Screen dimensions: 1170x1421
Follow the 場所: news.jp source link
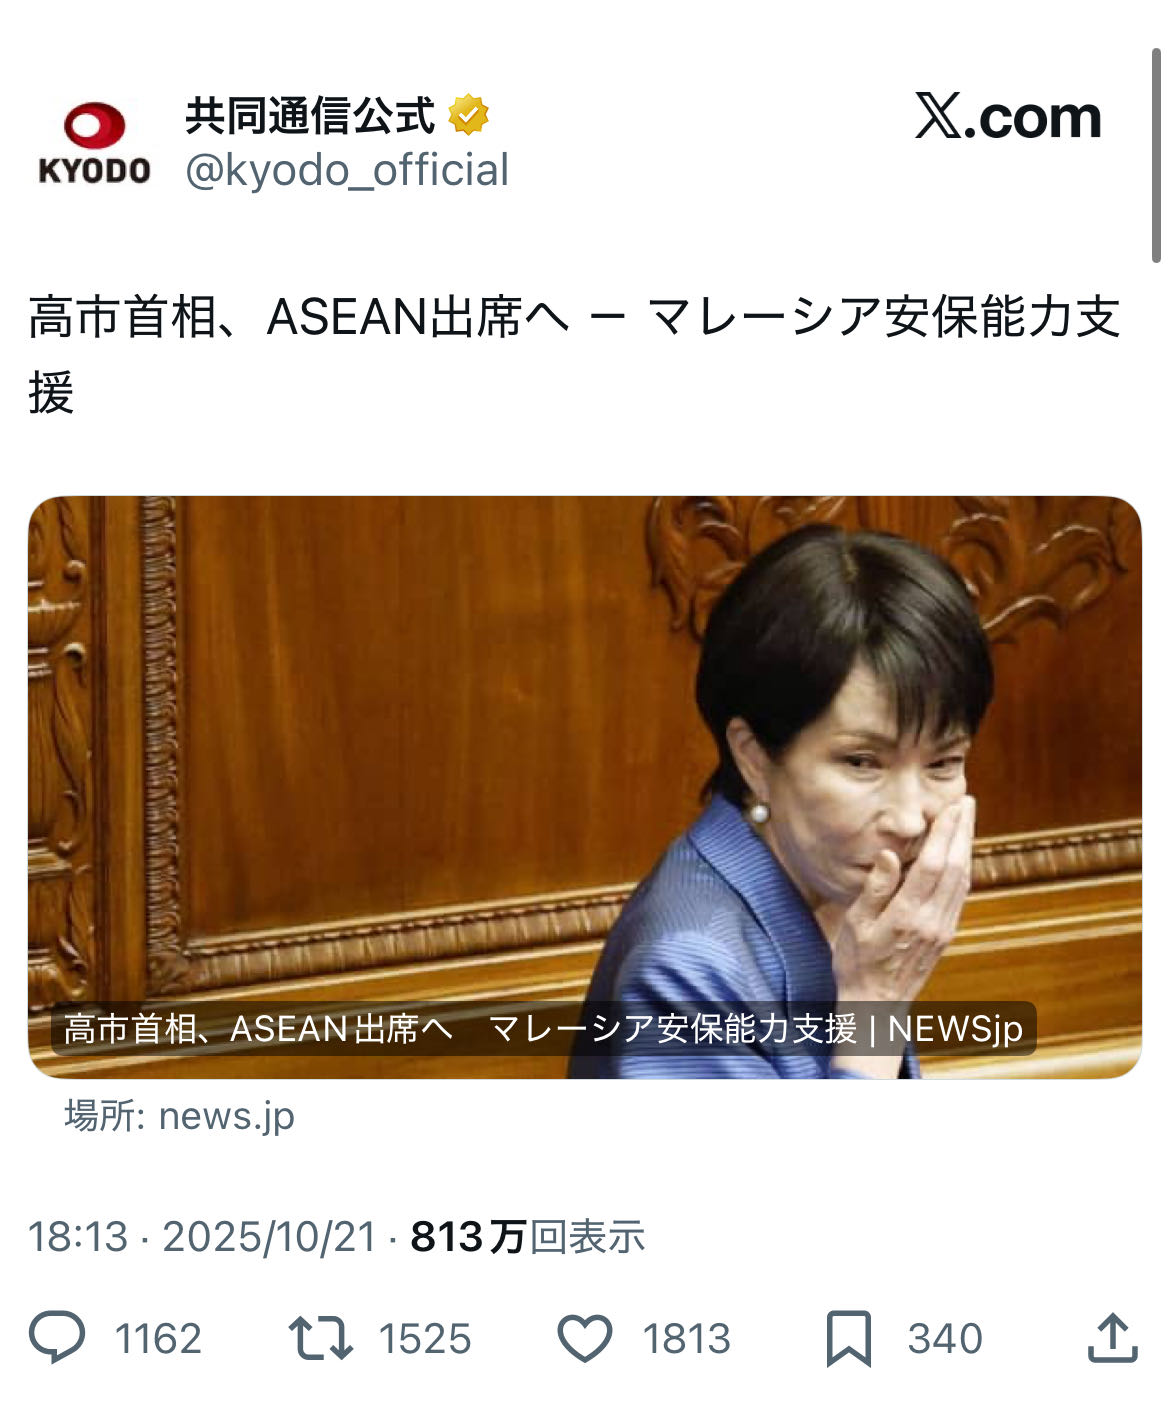coord(179,1115)
